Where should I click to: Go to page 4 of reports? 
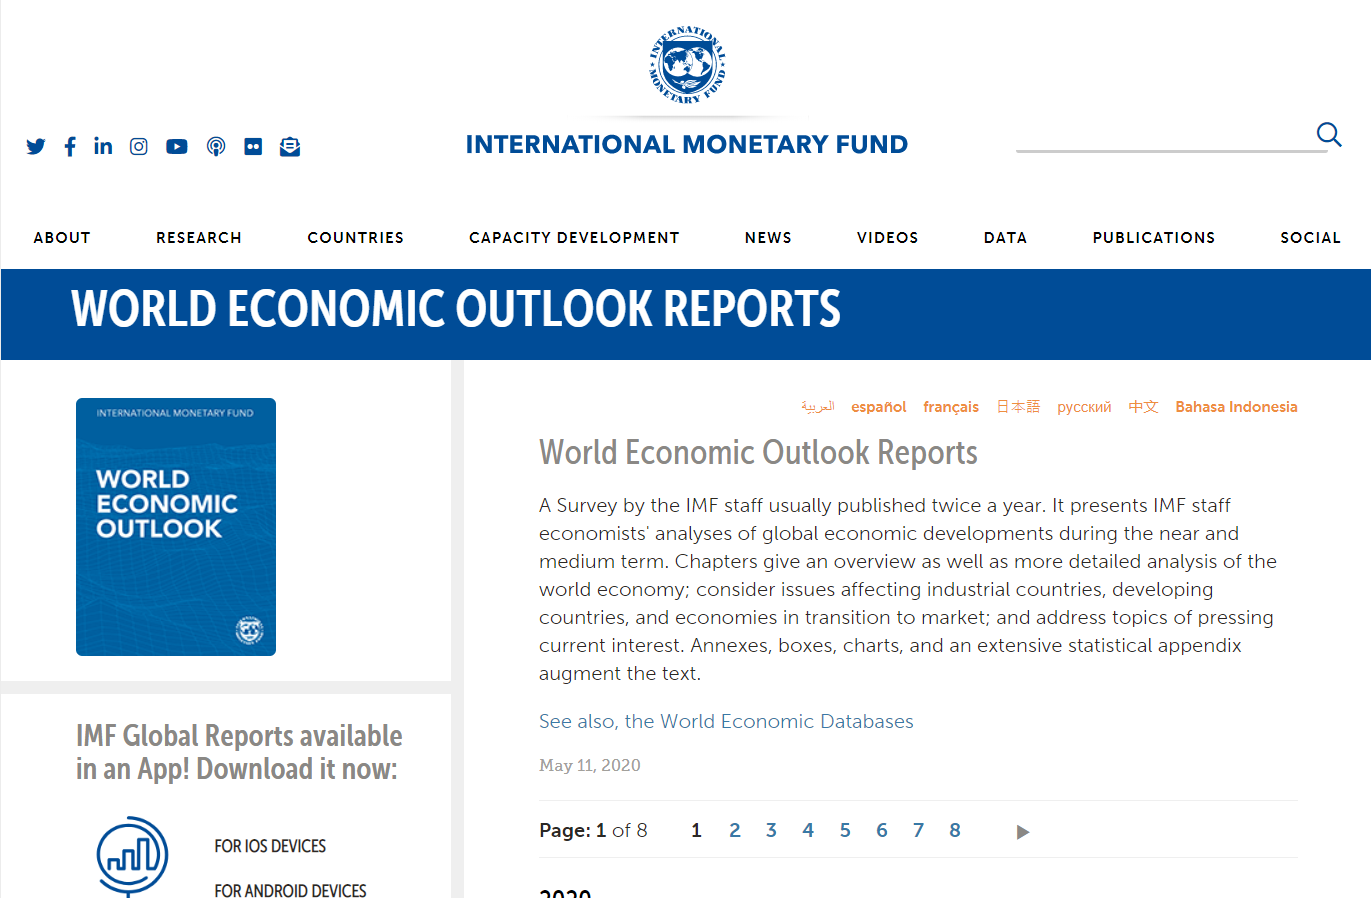click(x=808, y=830)
